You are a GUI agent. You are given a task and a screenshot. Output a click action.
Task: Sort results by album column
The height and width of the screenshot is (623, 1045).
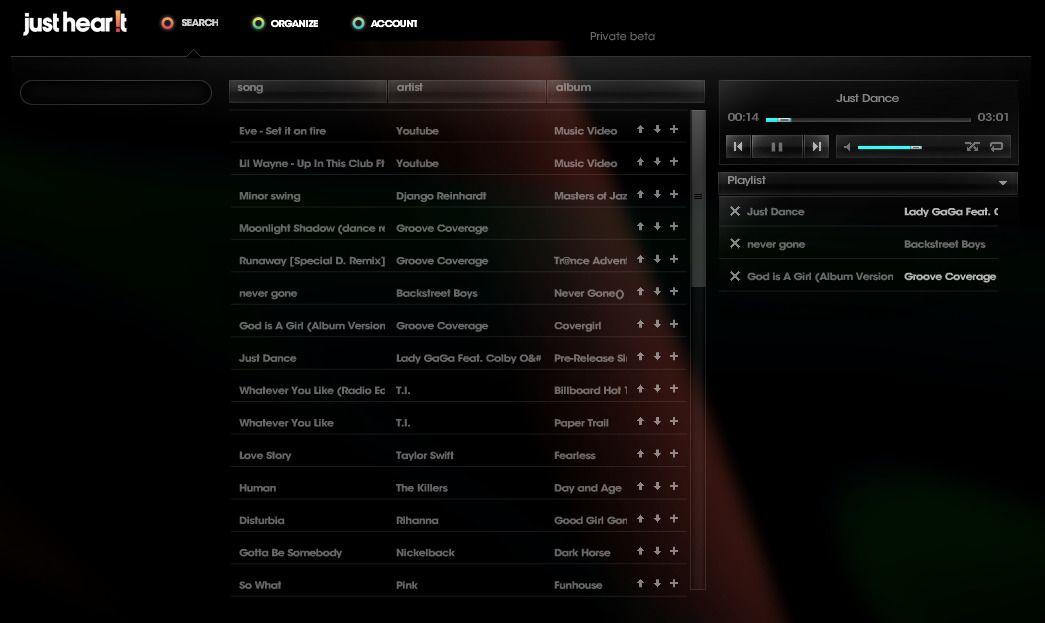tap(626, 91)
